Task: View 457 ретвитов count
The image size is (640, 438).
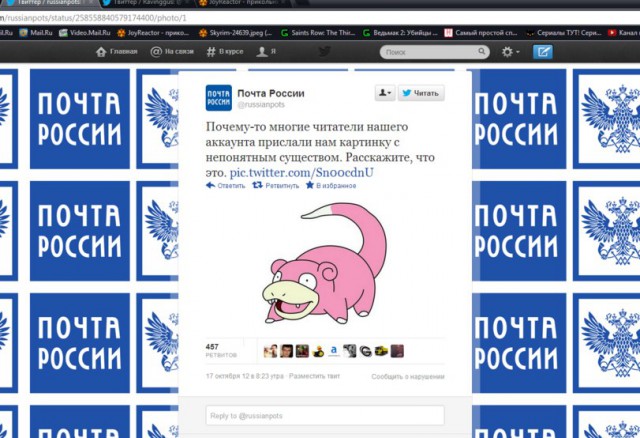Action: click(x=221, y=350)
